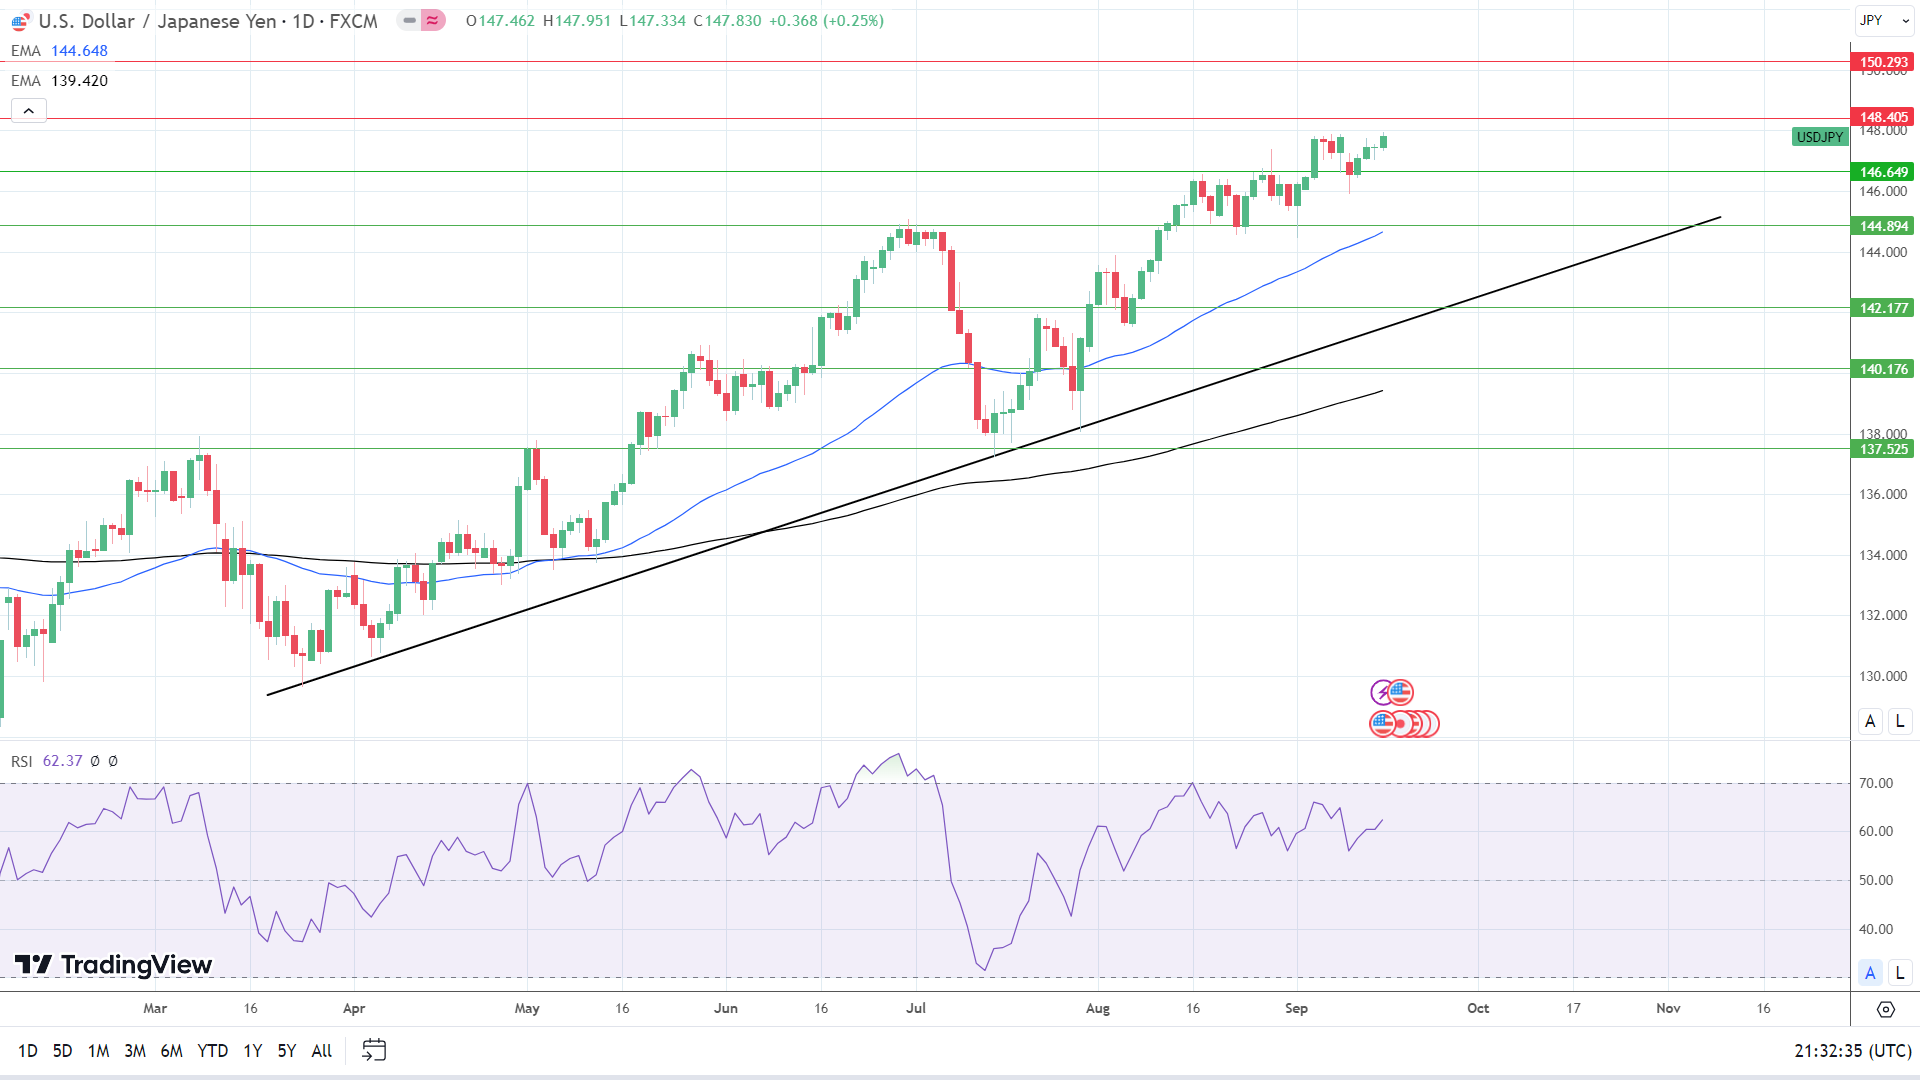This screenshot has height=1080, width=1920.
Task: Click the US flag economic event marker
Action: click(1401, 692)
